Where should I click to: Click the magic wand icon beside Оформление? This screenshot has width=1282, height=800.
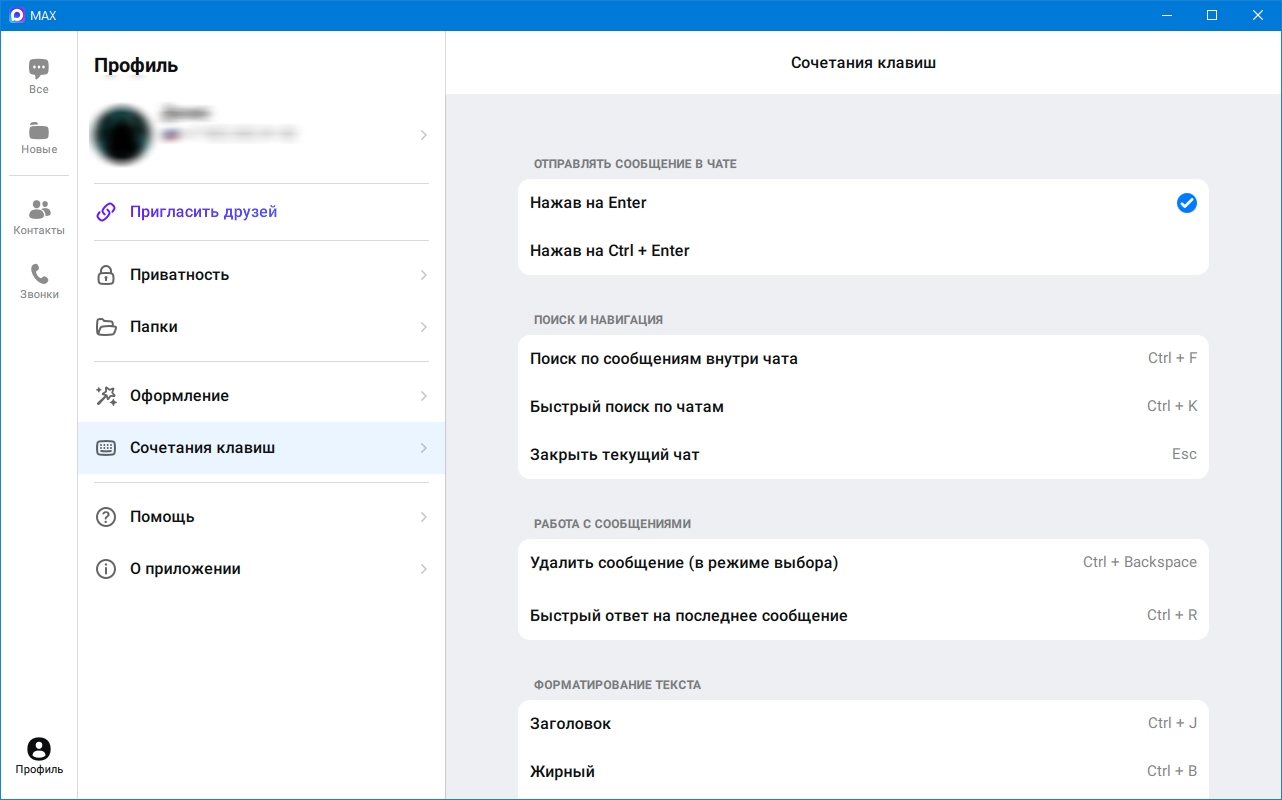point(106,396)
